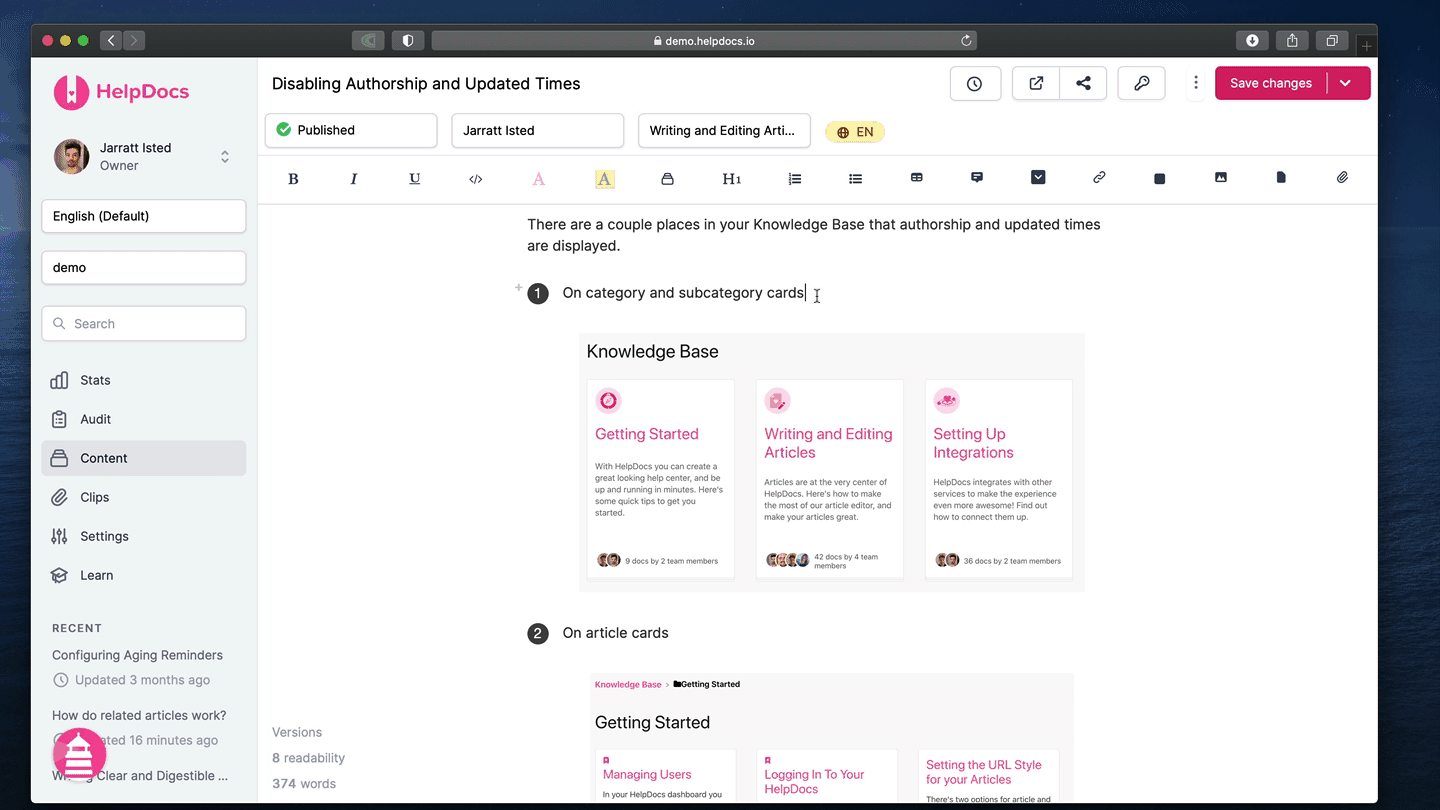Toggle italic formatting in editor toolbar
Viewport: 1440px width, 810px height.
[353, 179]
